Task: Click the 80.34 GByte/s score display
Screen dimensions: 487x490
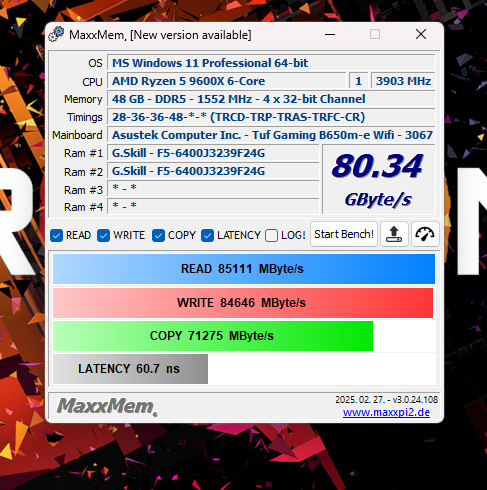Action: [x=379, y=180]
